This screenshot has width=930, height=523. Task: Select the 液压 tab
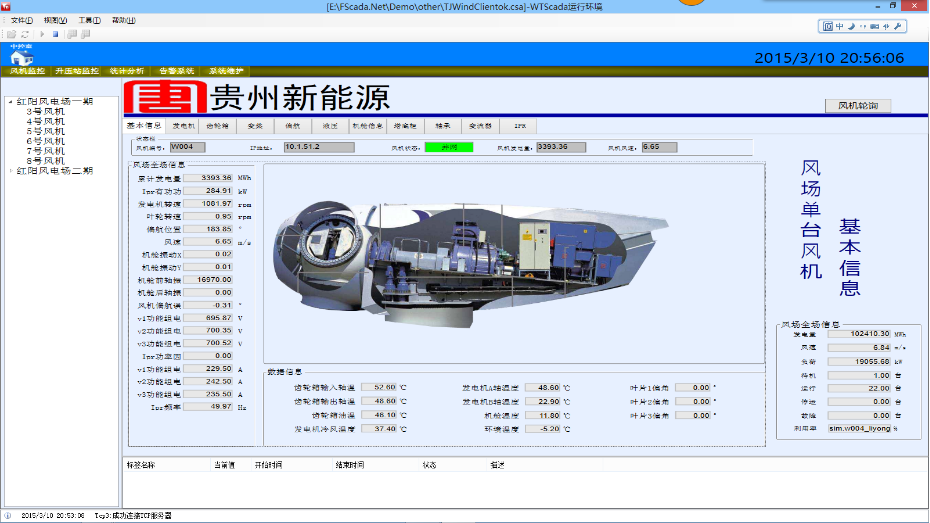click(x=330, y=126)
